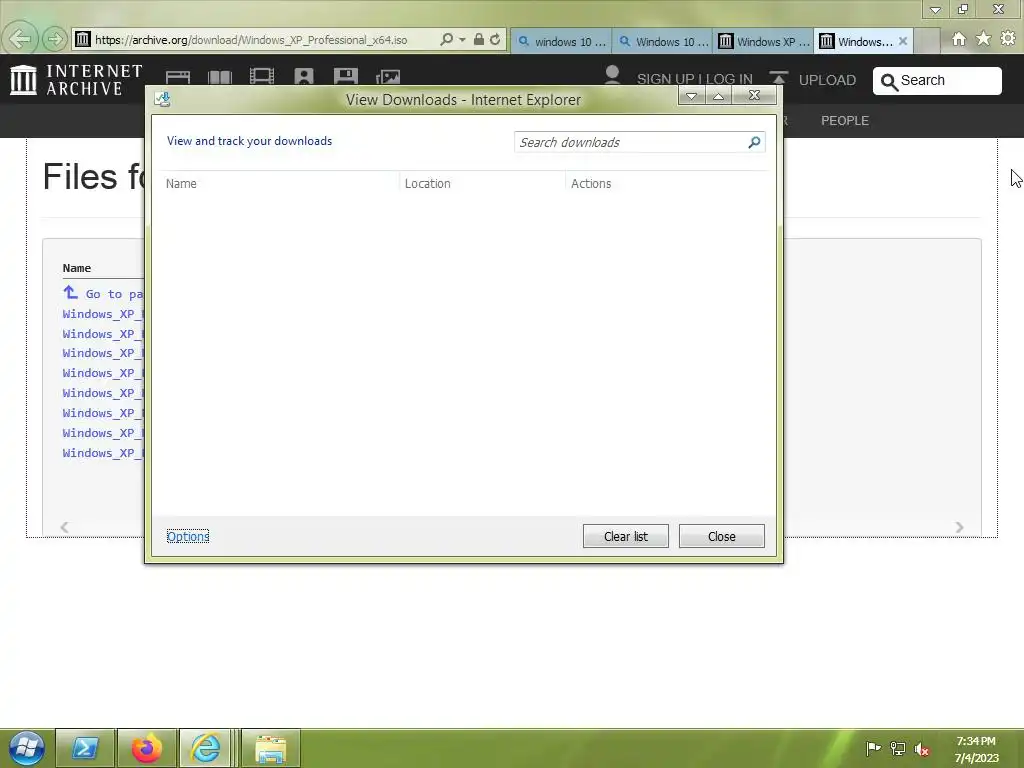Open the Texts book icon in Archive nav

(219, 77)
